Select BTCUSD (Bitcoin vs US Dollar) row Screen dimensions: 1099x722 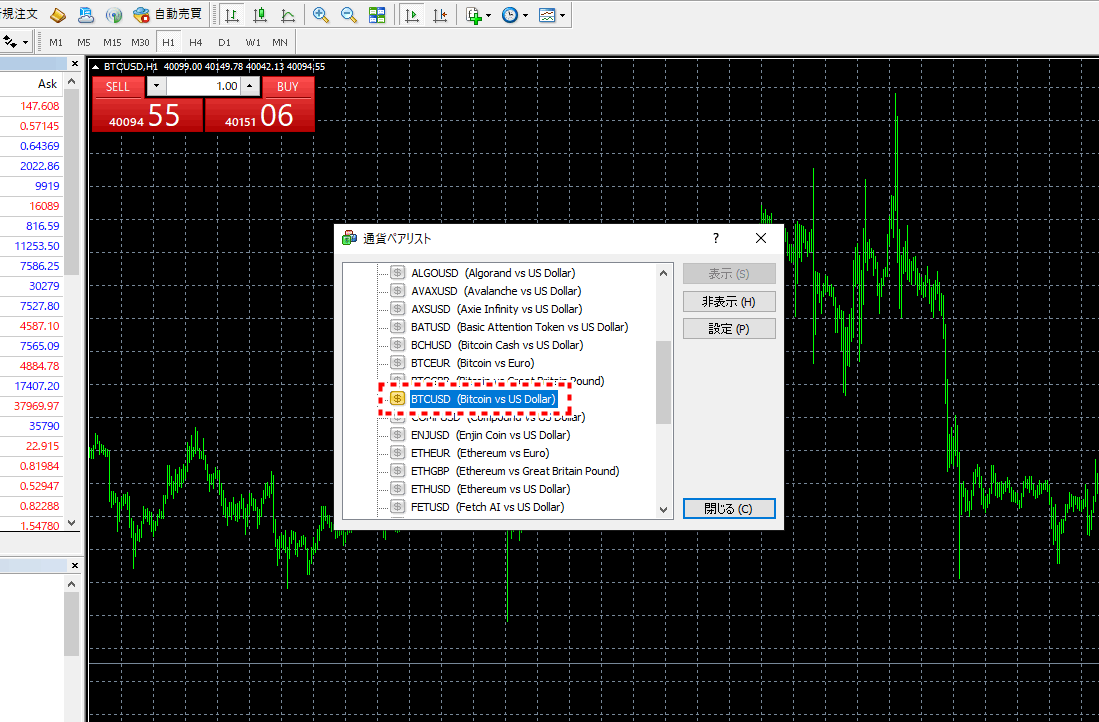tap(484, 399)
